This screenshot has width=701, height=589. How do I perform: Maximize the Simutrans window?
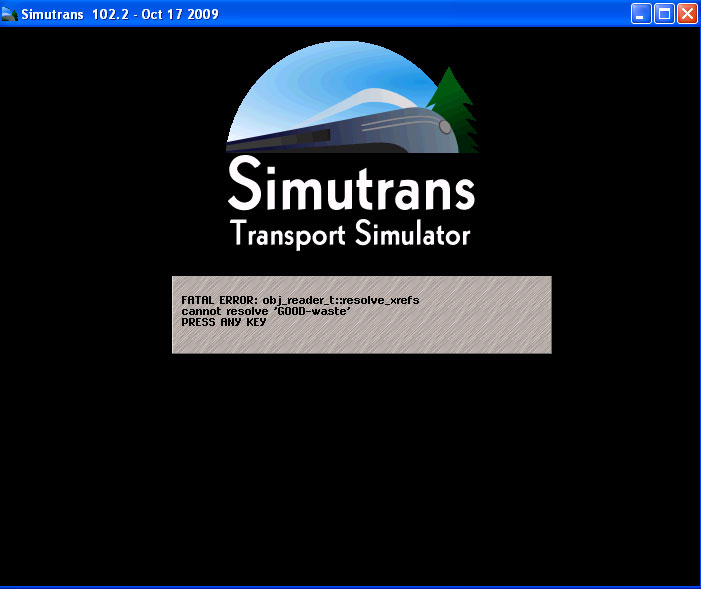(x=664, y=14)
